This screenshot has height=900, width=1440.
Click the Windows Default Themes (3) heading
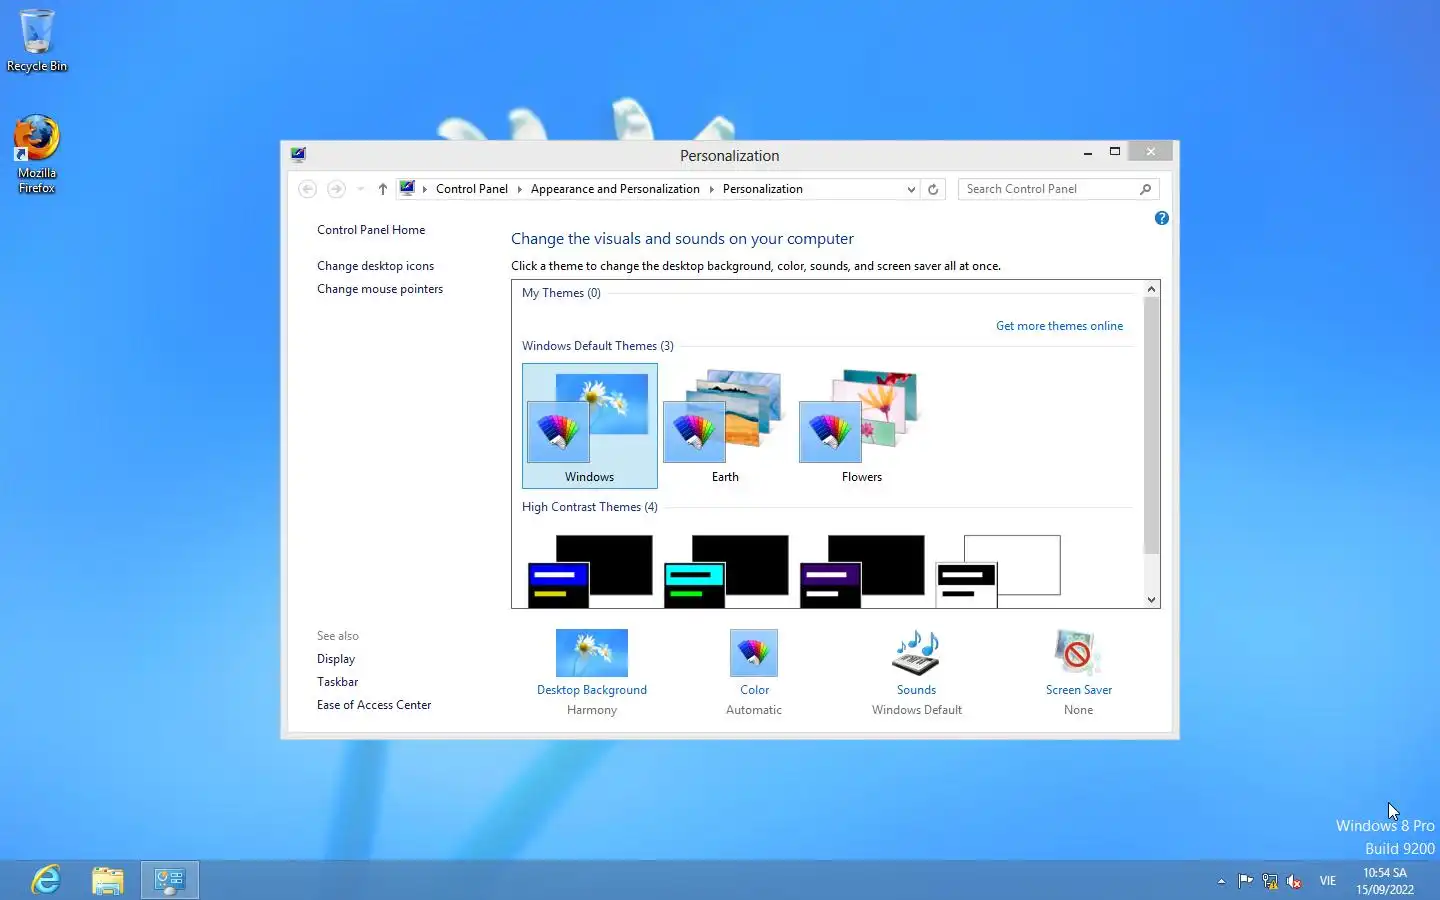598,346
